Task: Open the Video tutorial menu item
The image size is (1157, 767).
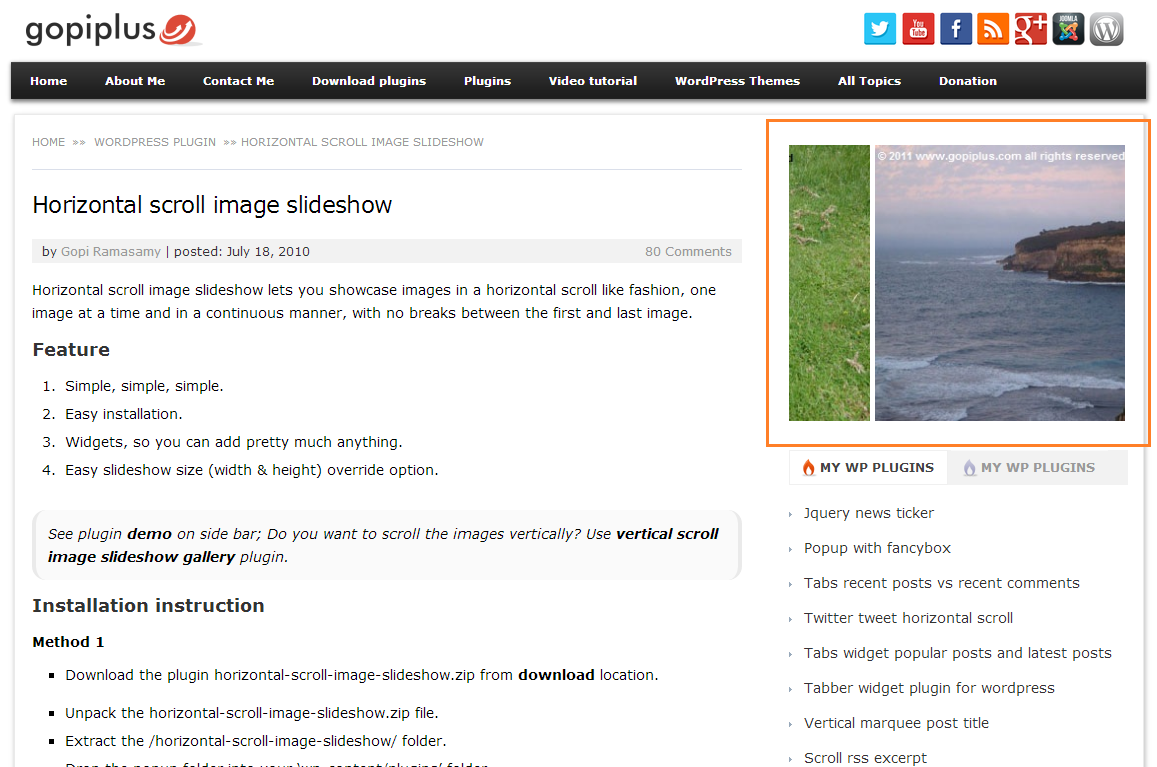Action: click(x=593, y=81)
